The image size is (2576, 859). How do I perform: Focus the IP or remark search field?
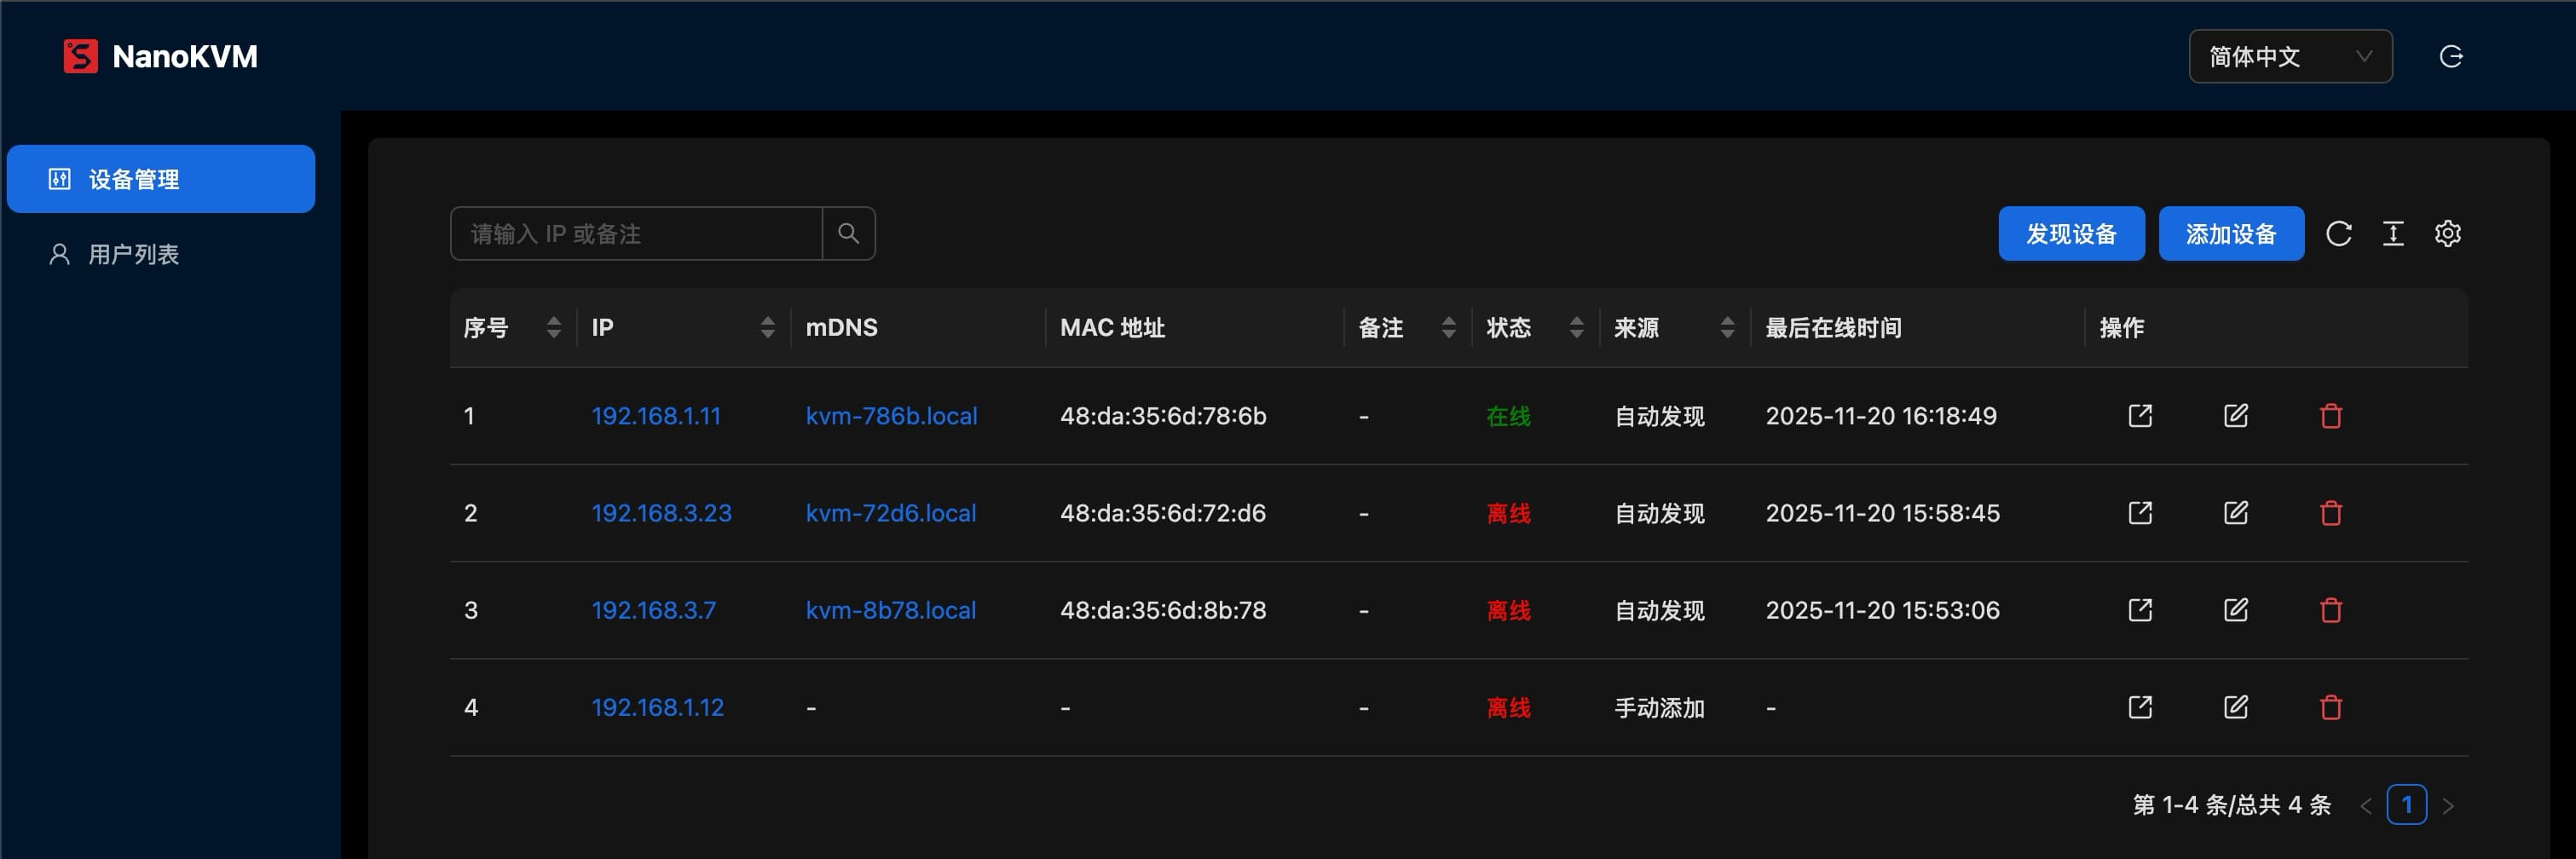[636, 234]
